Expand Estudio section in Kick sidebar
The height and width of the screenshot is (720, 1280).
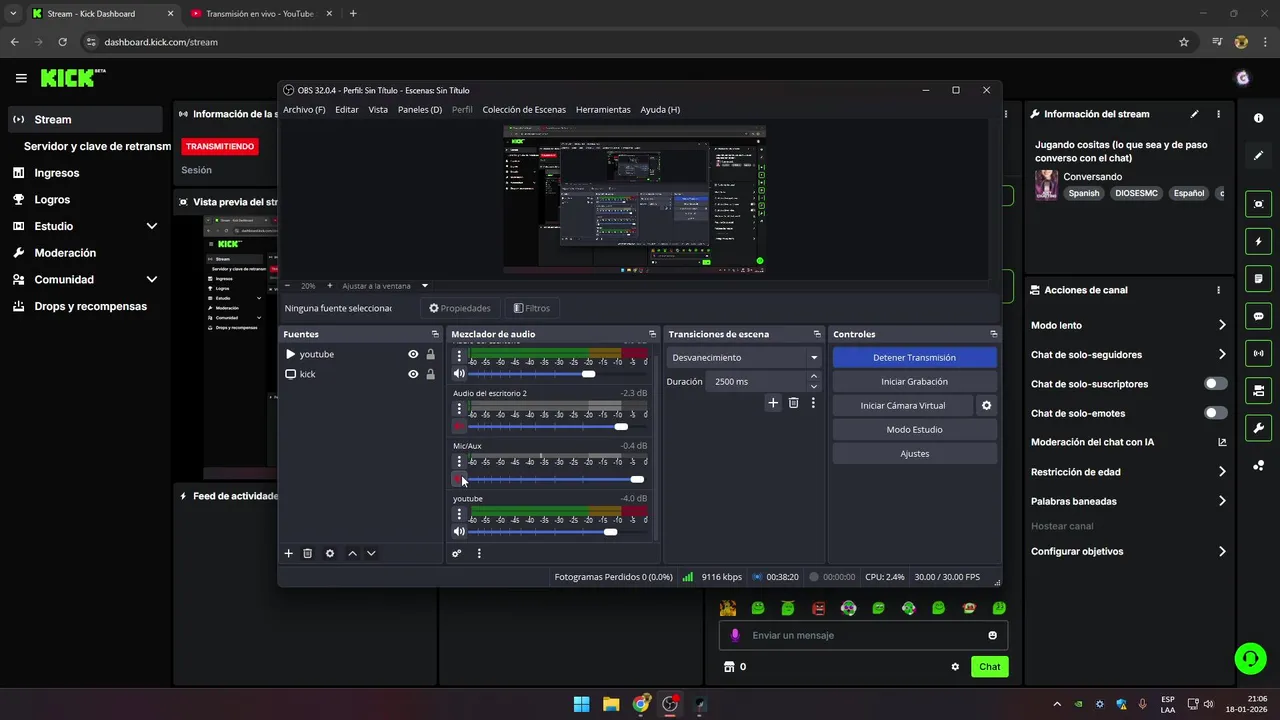(152, 226)
